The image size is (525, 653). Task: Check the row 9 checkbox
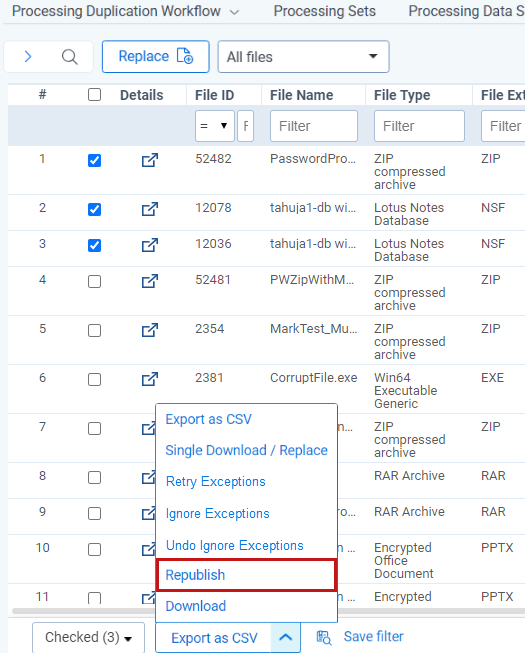[x=95, y=513]
